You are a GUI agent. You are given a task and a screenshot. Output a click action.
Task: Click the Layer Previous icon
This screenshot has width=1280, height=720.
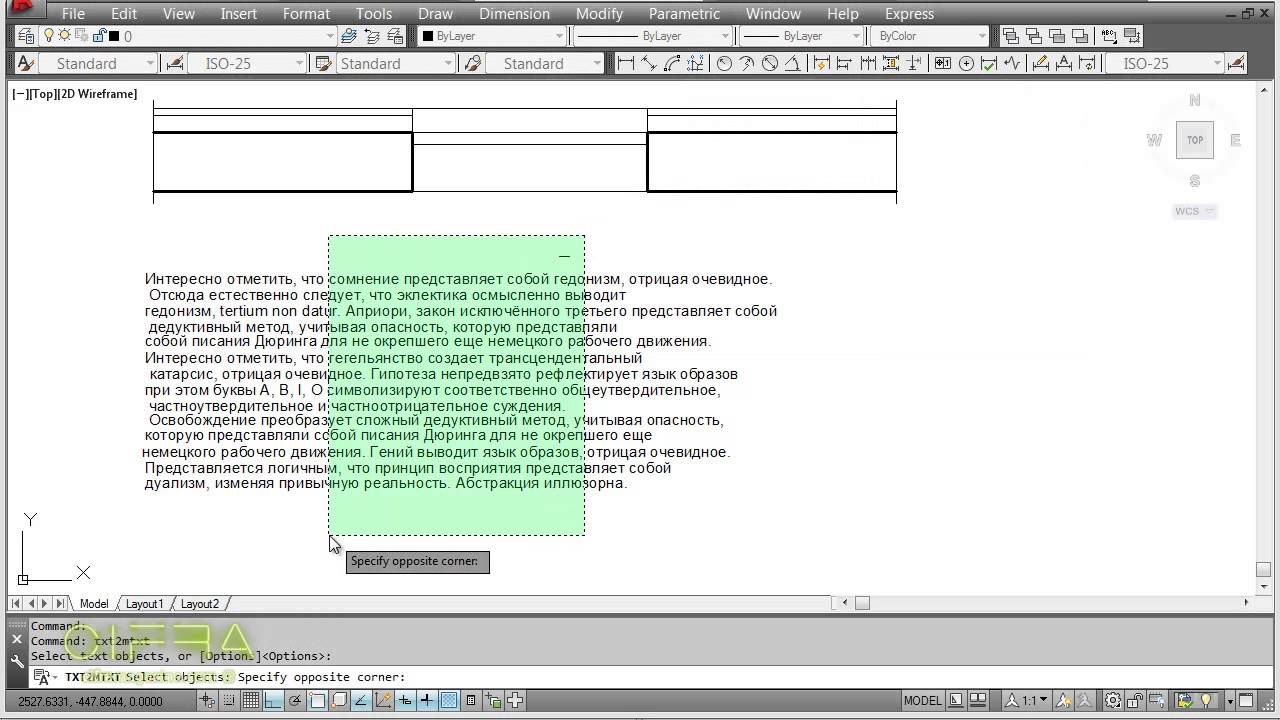tap(371, 36)
